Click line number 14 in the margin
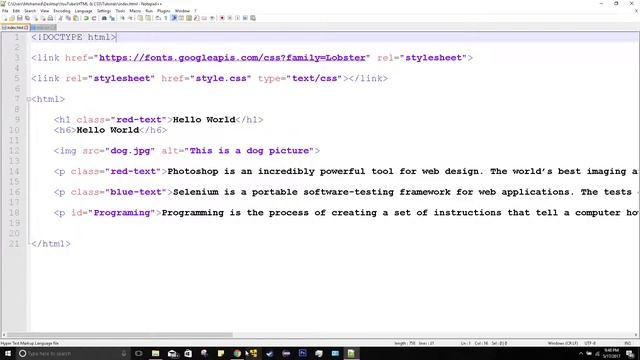This screenshot has width=640, height=360. click(14, 171)
